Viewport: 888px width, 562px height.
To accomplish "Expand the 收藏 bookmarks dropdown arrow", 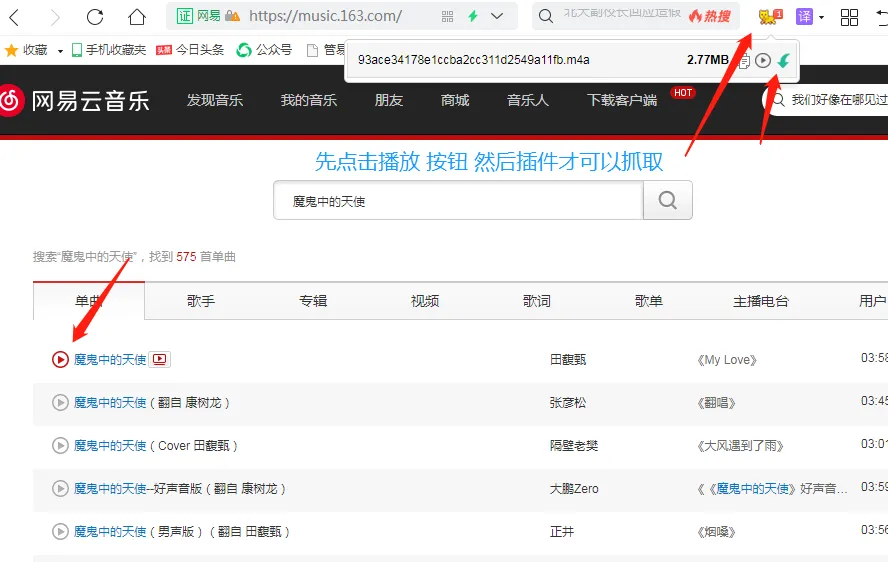I will [x=60, y=51].
